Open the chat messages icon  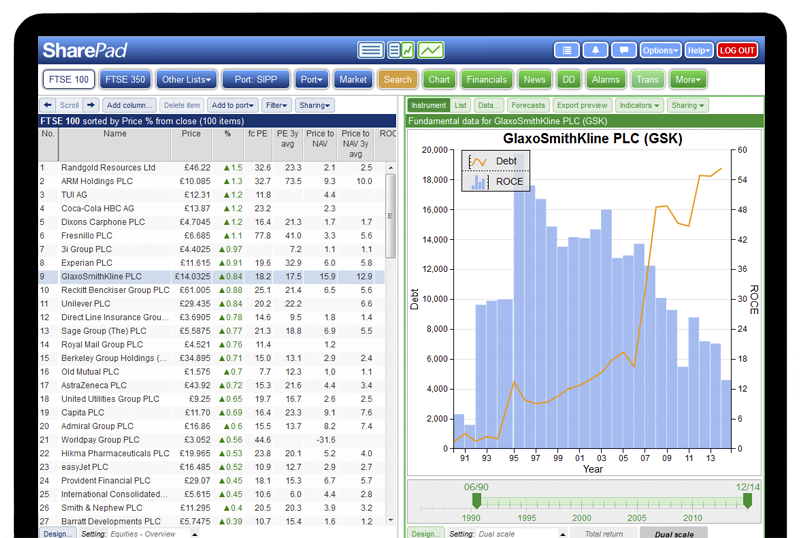tap(623, 50)
